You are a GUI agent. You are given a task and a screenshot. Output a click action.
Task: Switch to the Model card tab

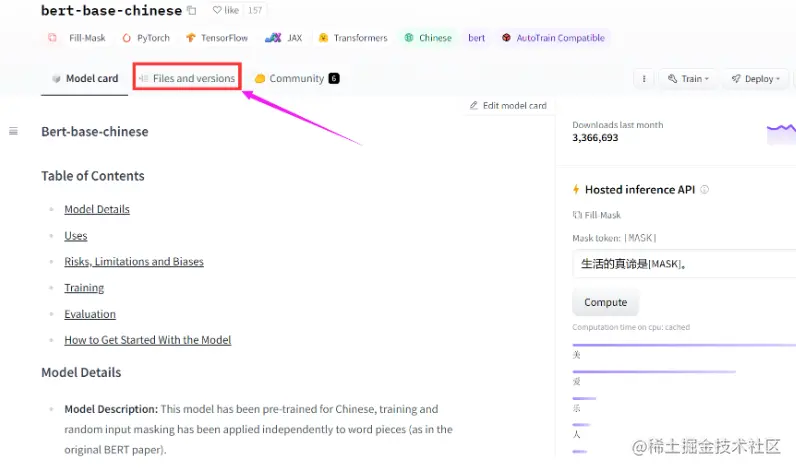pos(85,78)
